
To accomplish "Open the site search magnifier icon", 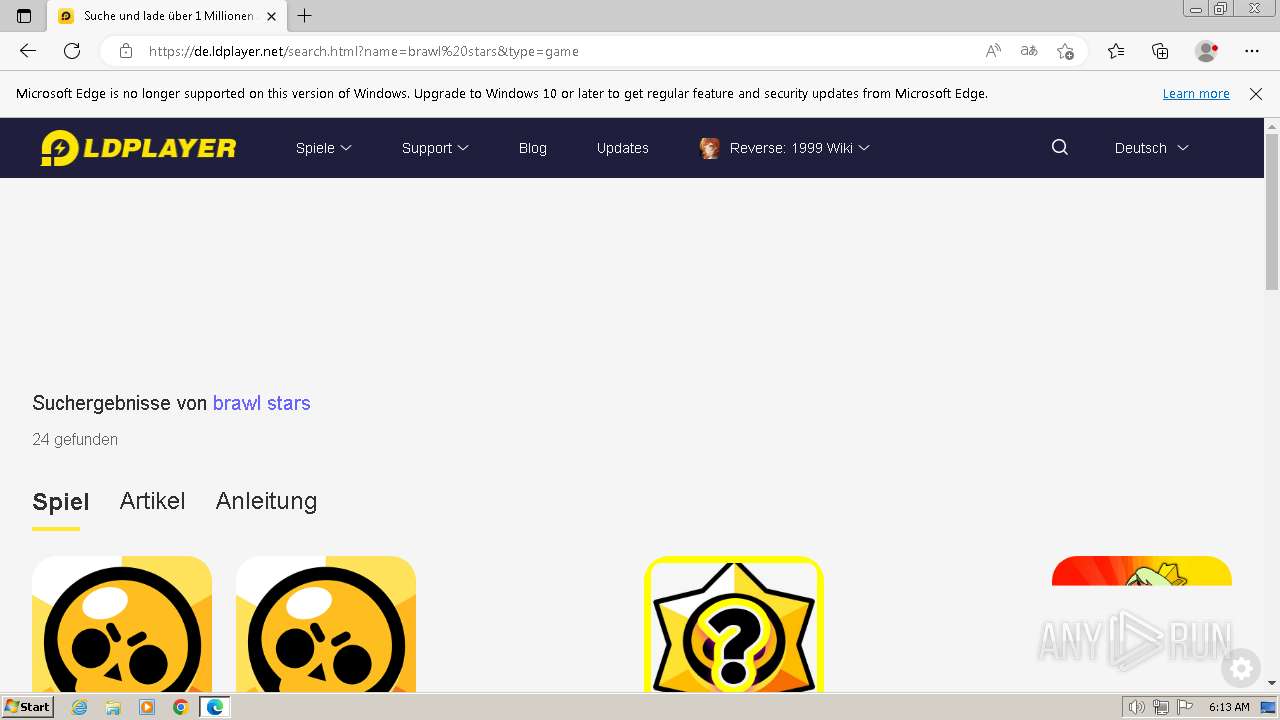I will pyautogui.click(x=1060, y=147).
